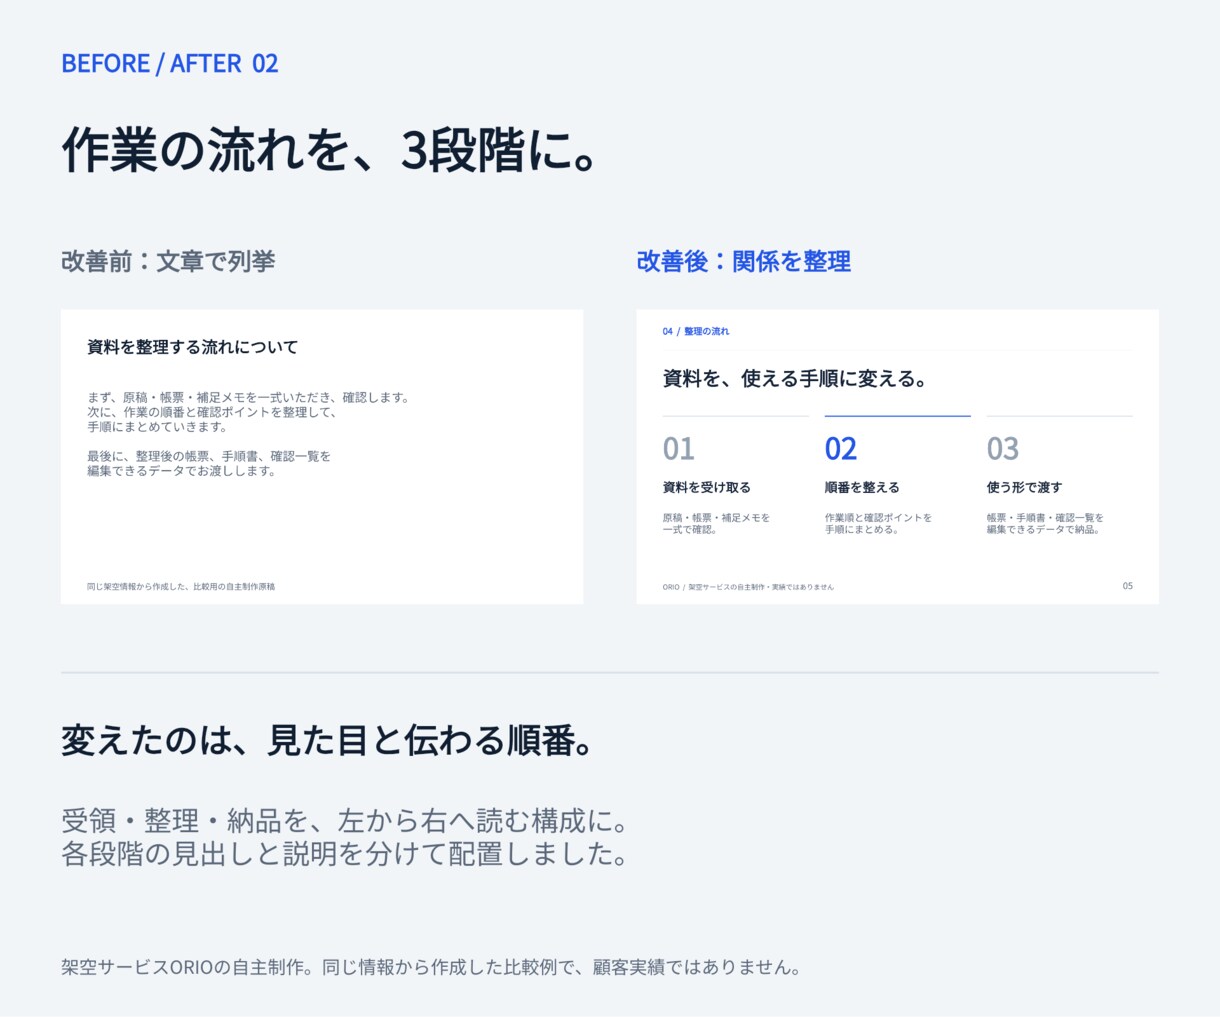Click footnote '同じ架空情報から作成した、比較用の自主制作原稿'

point(181,587)
